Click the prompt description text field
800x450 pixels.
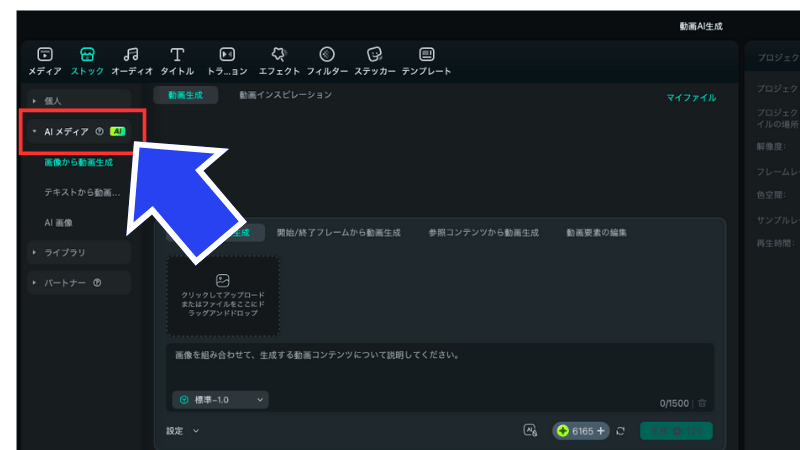tap(440, 365)
